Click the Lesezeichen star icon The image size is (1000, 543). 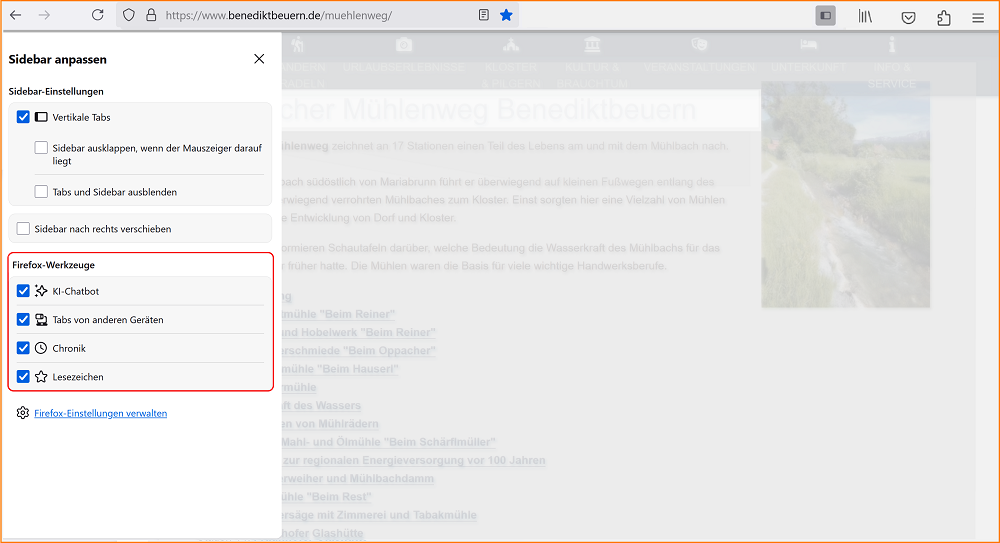pyautogui.click(x=41, y=376)
